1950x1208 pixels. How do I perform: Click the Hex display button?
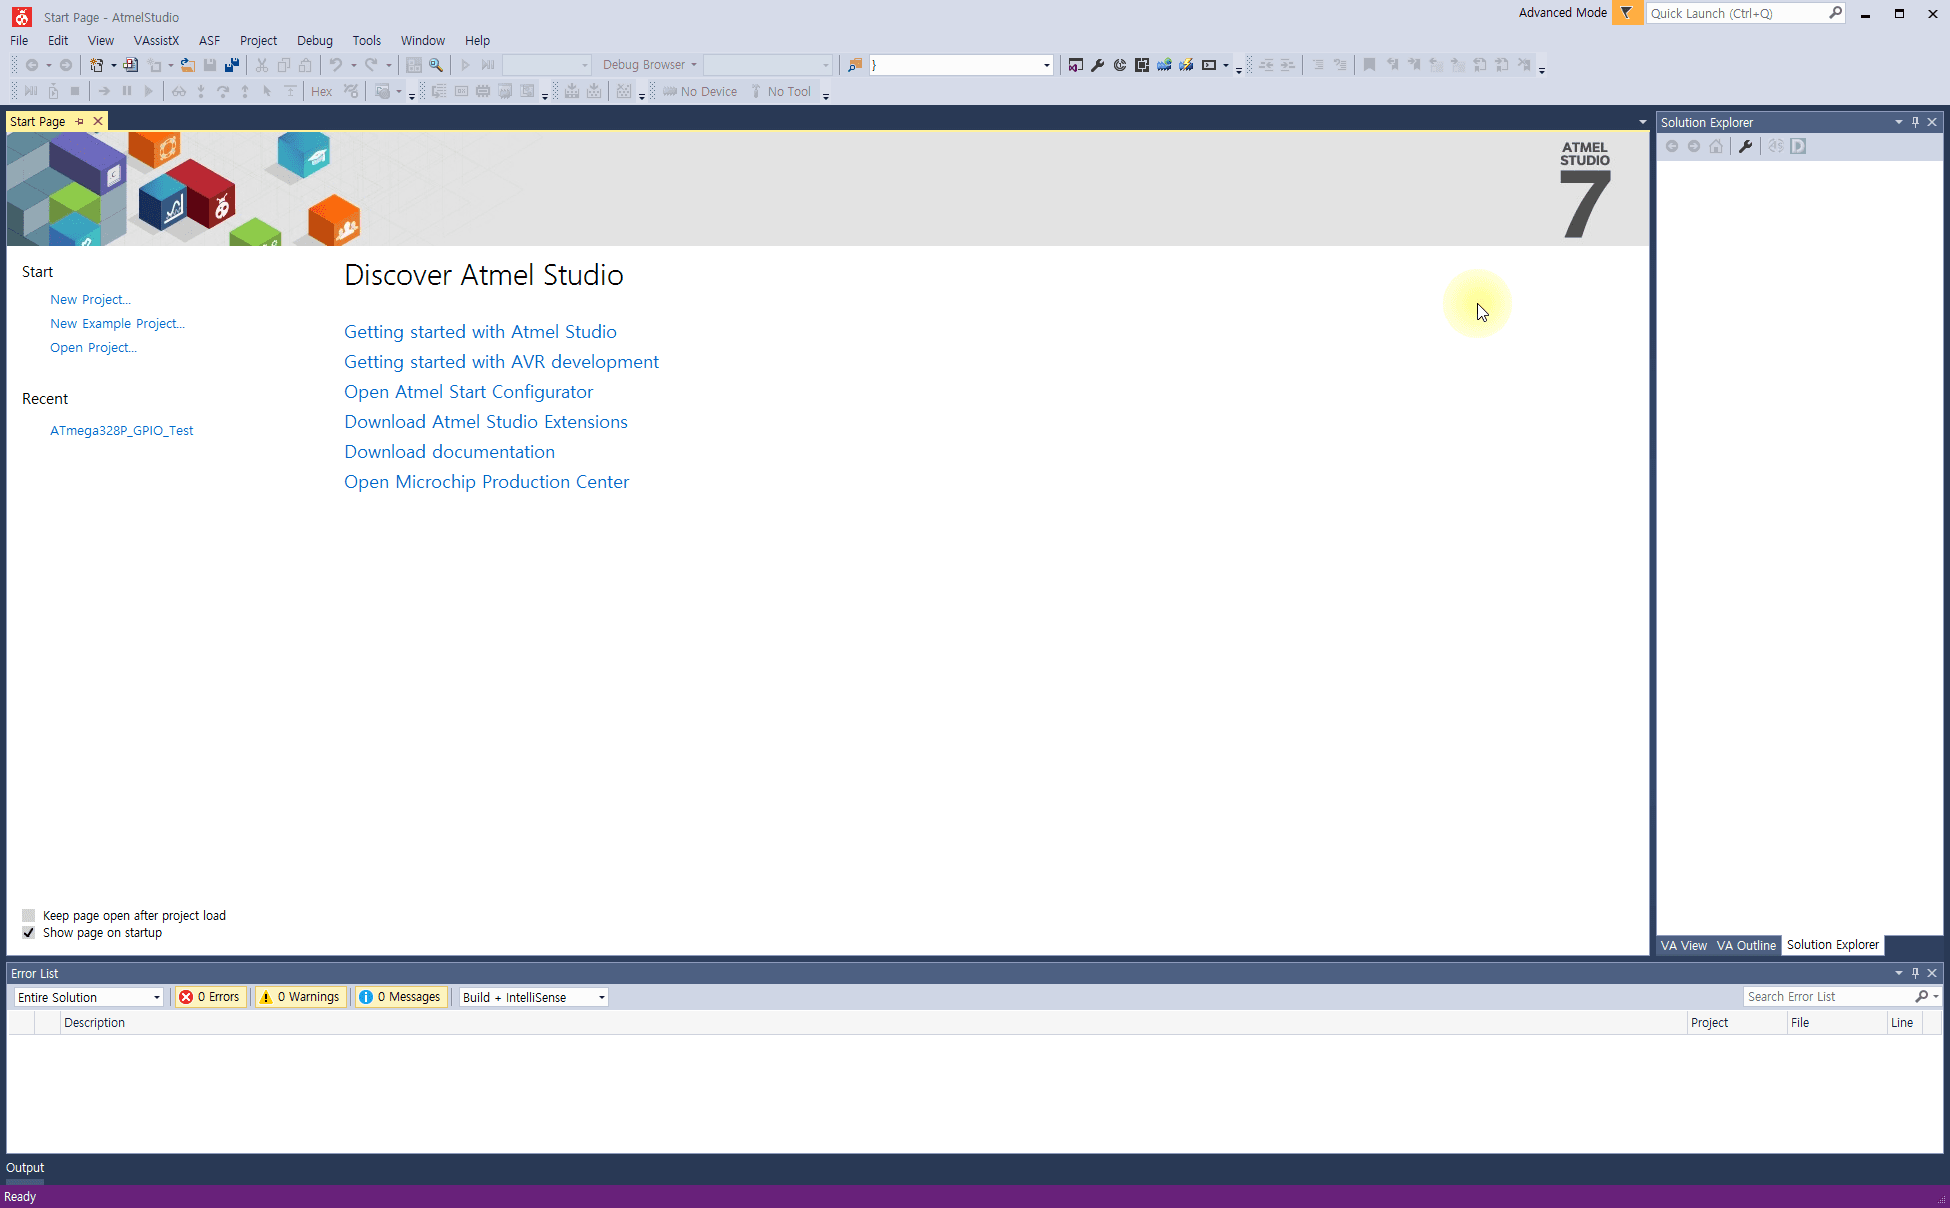click(x=321, y=92)
